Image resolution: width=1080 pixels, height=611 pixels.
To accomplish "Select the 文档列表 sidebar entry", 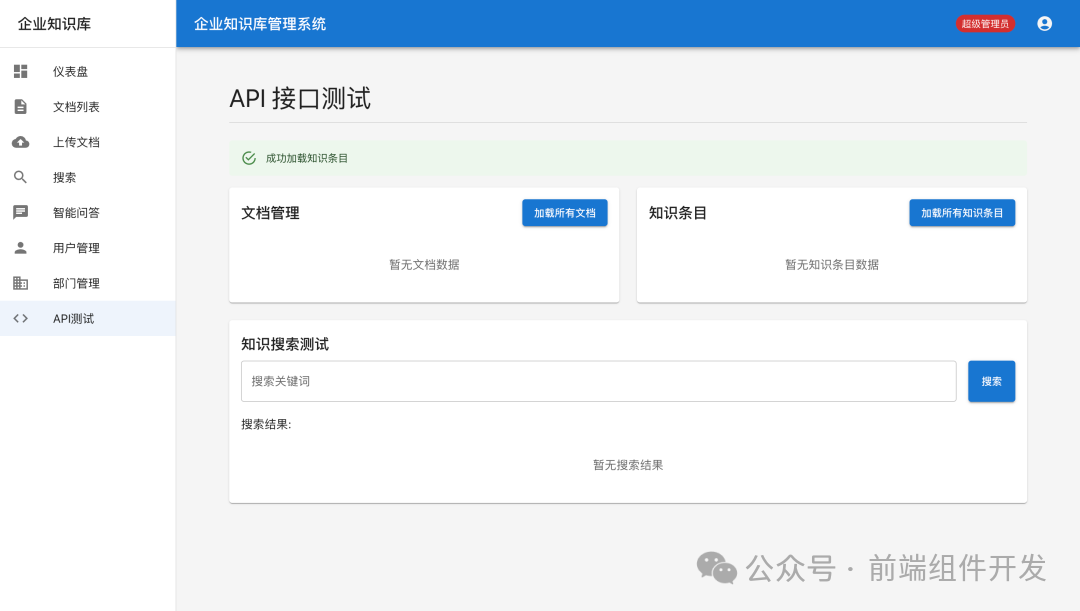I will pyautogui.click(x=75, y=106).
